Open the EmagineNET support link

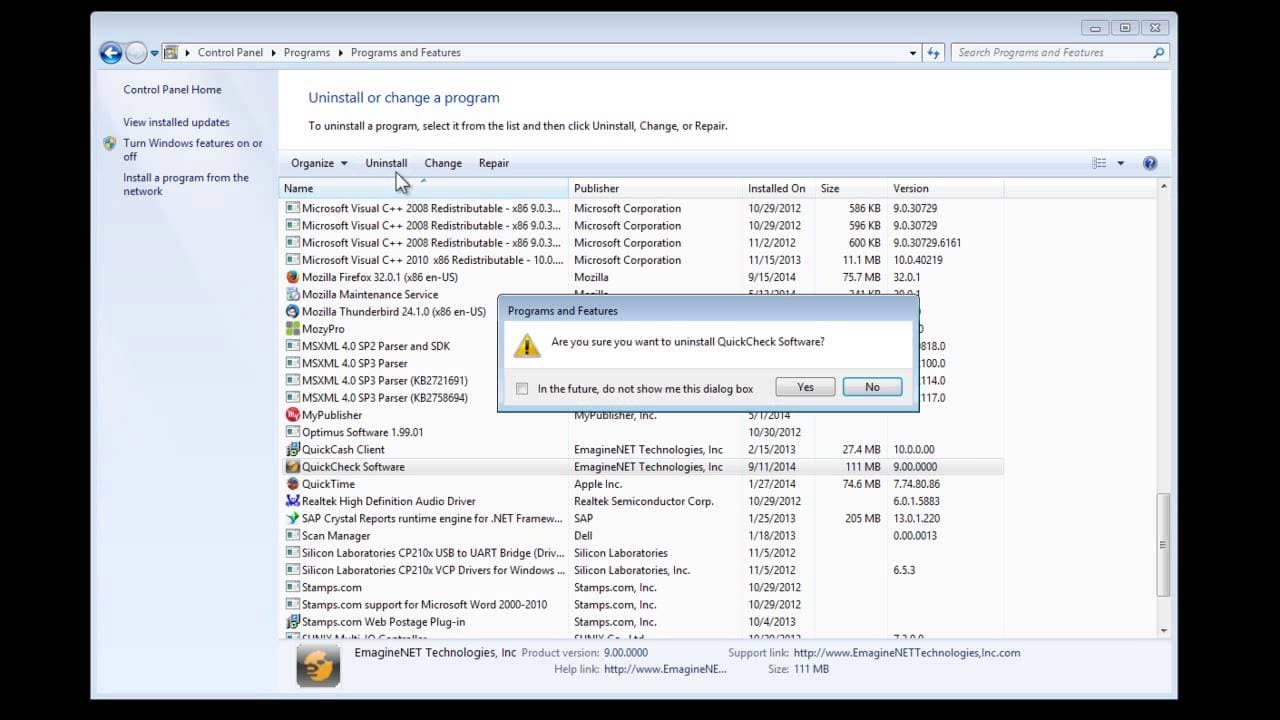(x=907, y=653)
